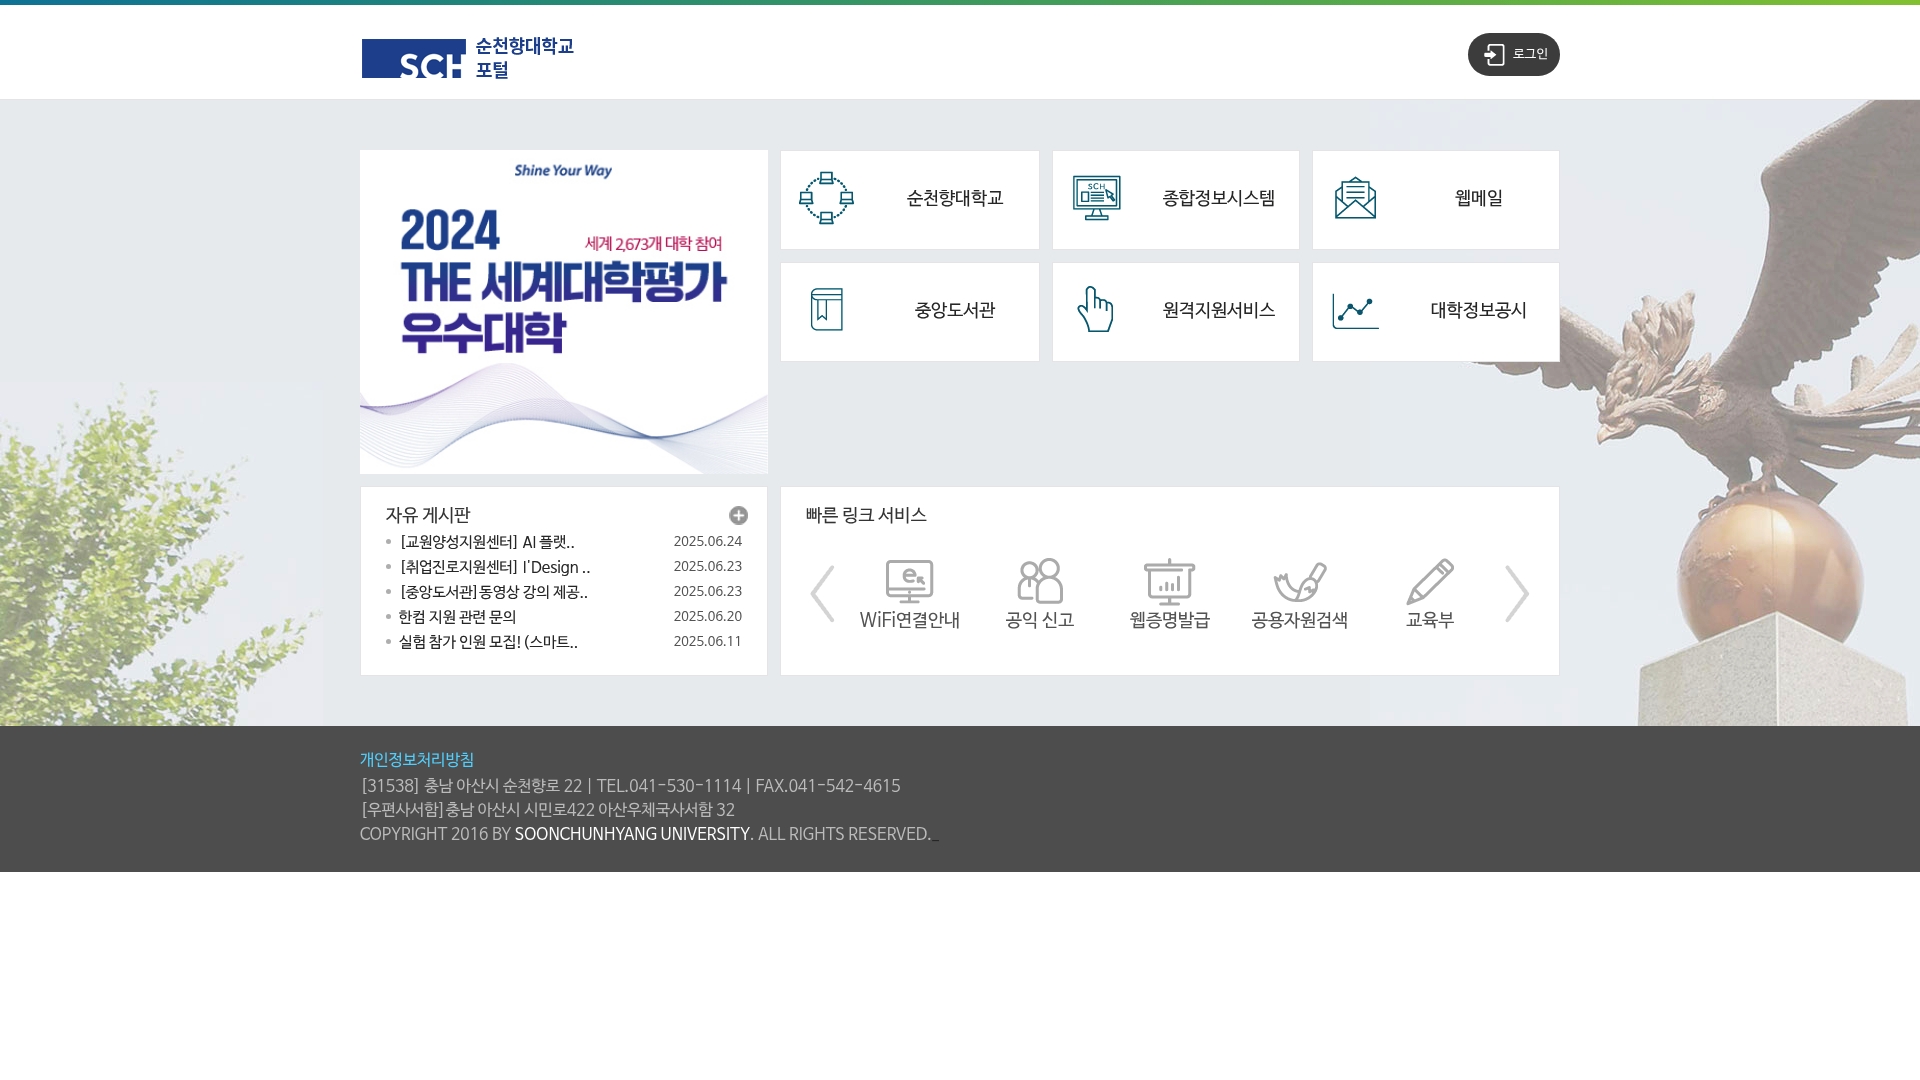The image size is (1920, 1080).
Task: Open post [중앙도서관] 동영상 강의 제공..
Action: [493, 592]
